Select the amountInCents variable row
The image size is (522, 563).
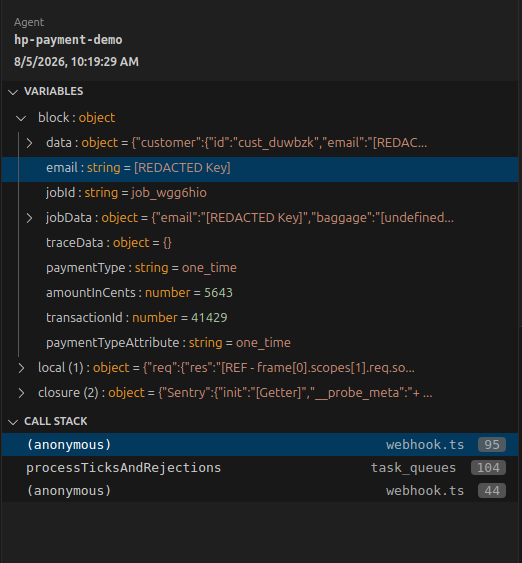pos(260,293)
